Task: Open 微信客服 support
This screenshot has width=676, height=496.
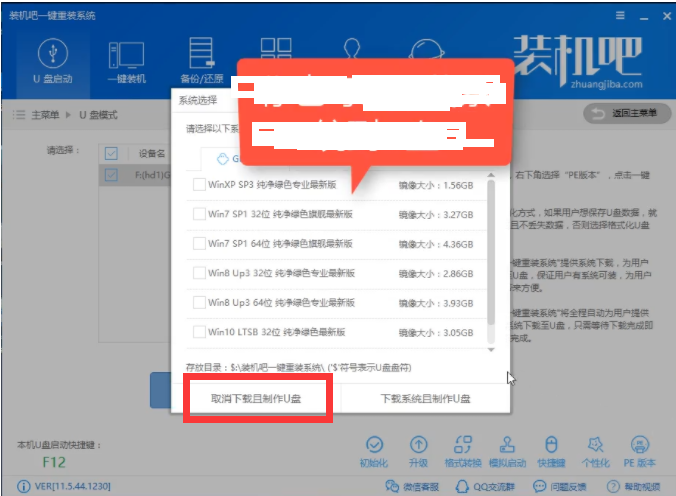Action: coord(412,487)
